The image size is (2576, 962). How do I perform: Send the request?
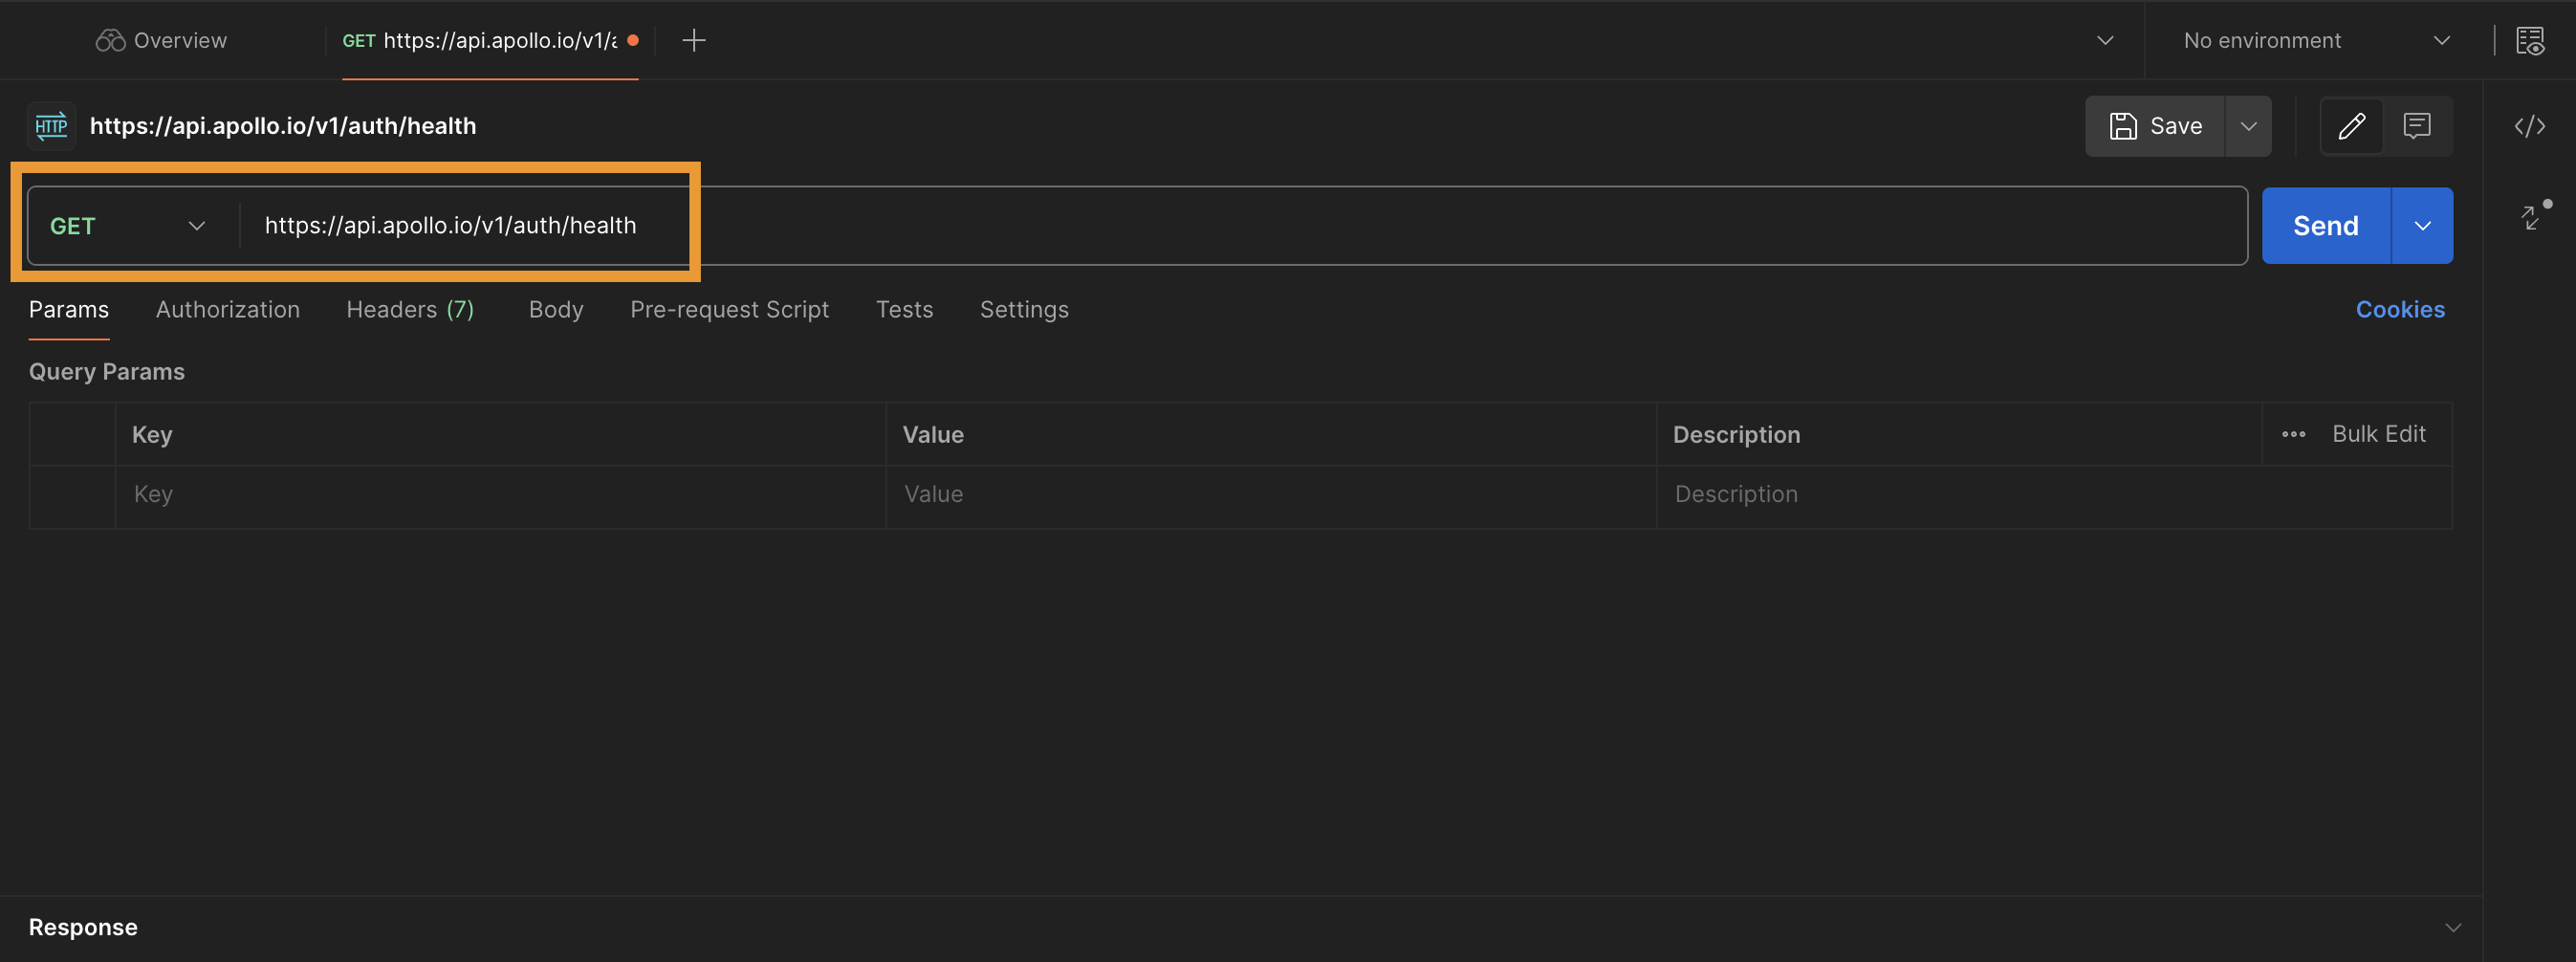tap(2326, 225)
